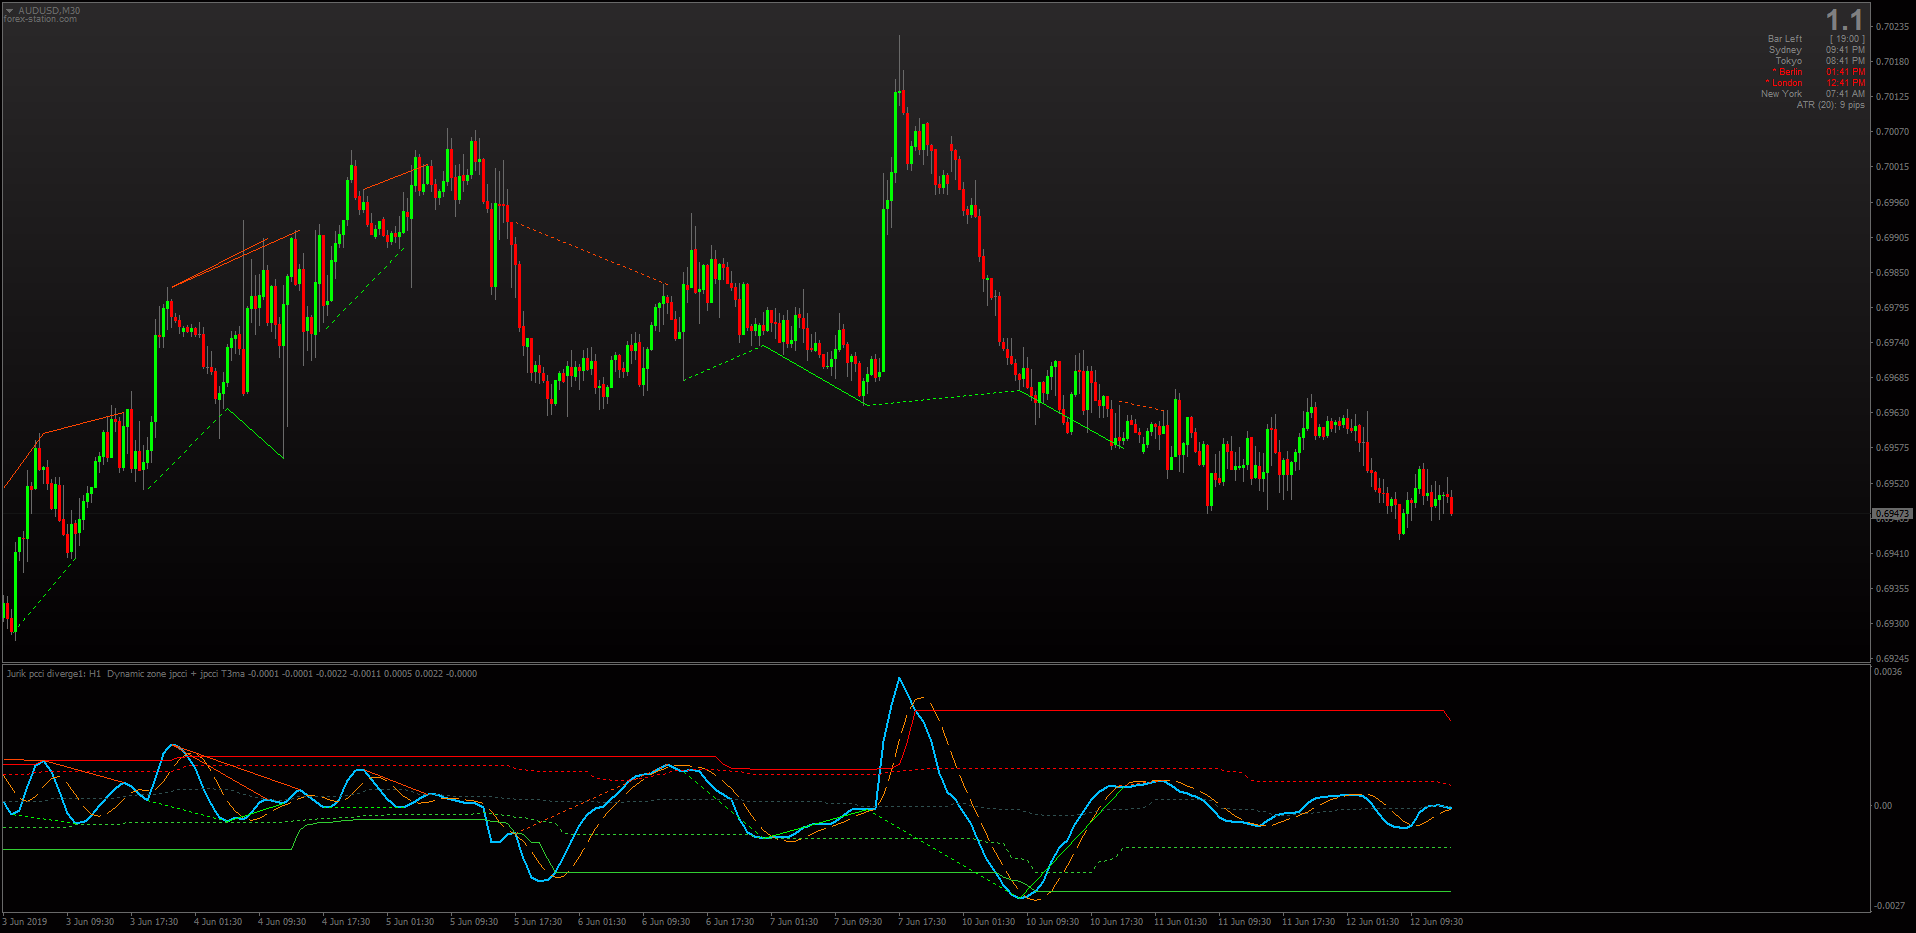
Task: Click the AUDUSD,M30 chart symbol label
Action: (x=49, y=11)
